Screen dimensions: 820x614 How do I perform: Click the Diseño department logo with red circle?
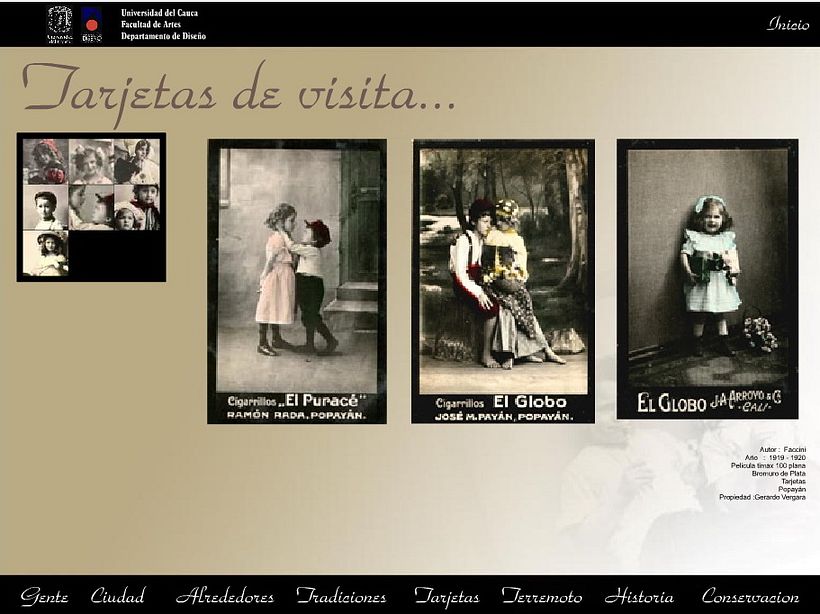tap(92, 25)
